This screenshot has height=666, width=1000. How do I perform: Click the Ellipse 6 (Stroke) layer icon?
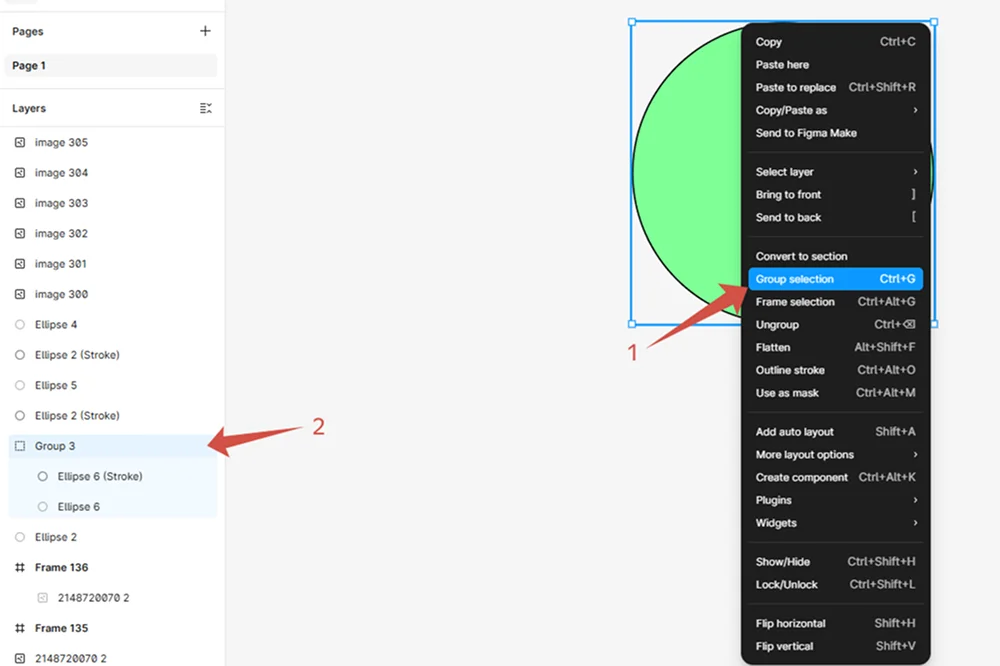point(43,477)
